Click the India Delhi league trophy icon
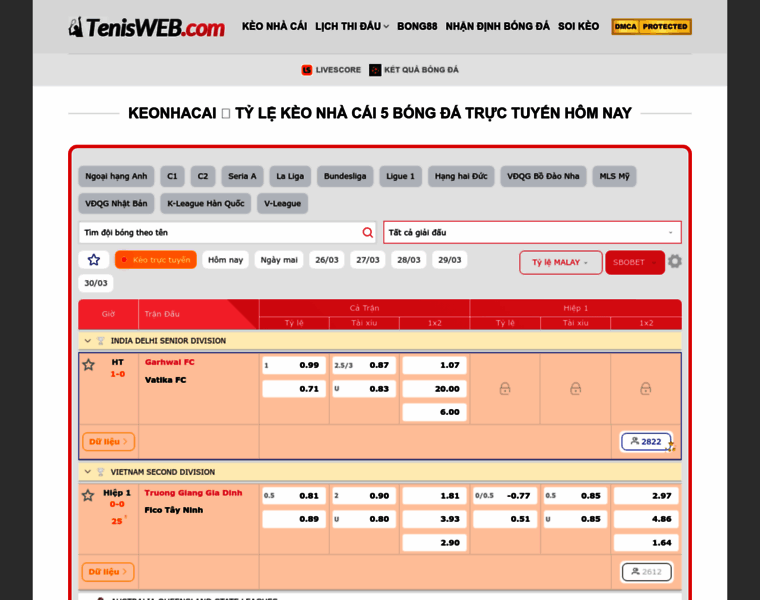 coord(101,341)
